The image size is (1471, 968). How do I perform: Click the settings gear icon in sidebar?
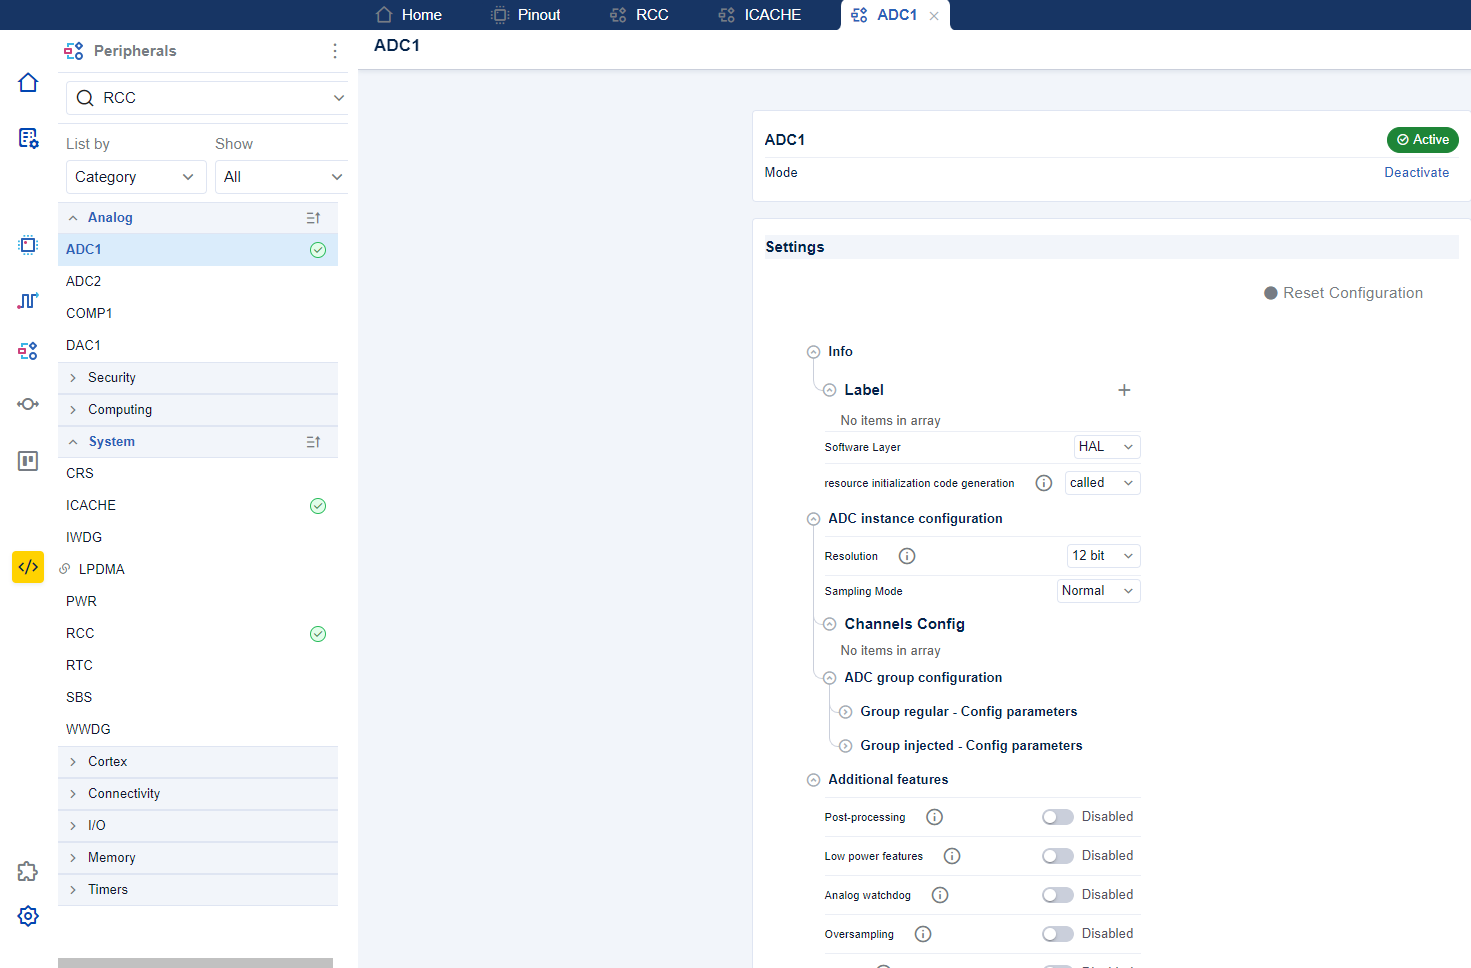[x=28, y=916]
